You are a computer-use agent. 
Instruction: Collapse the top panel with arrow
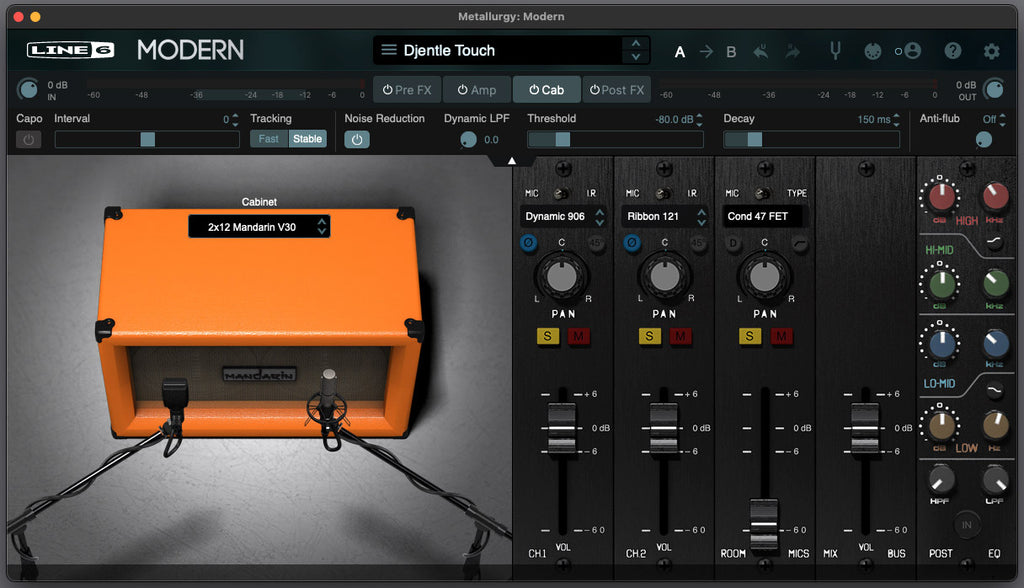coord(512,161)
